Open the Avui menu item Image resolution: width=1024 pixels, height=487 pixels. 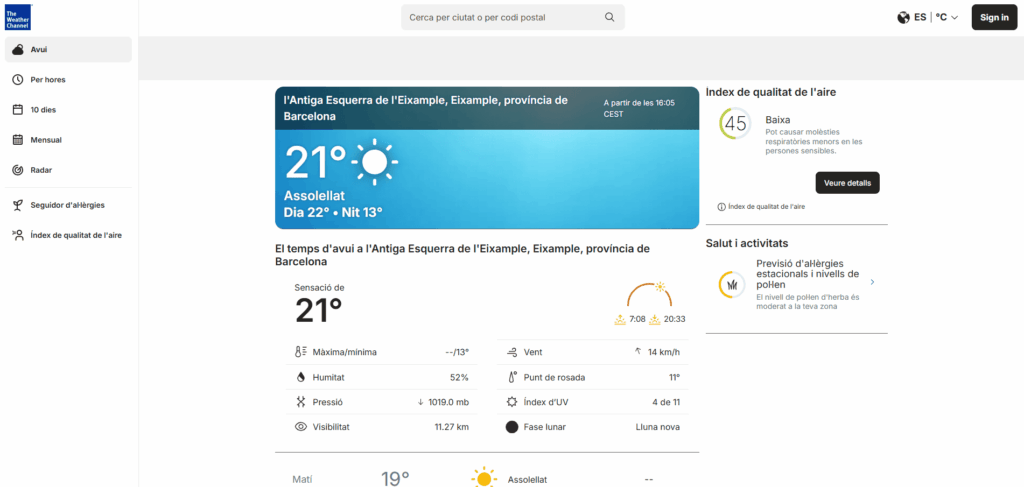[68, 50]
